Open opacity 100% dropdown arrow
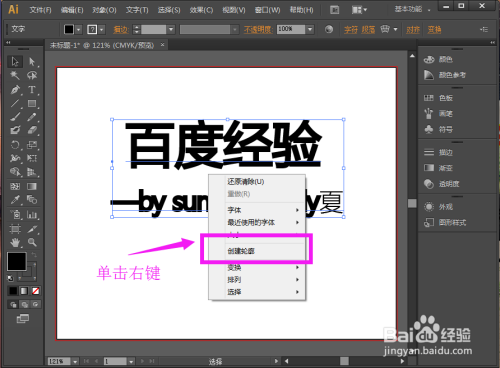Image resolution: width=500 pixels, height=368 pixels. [310, 30]
